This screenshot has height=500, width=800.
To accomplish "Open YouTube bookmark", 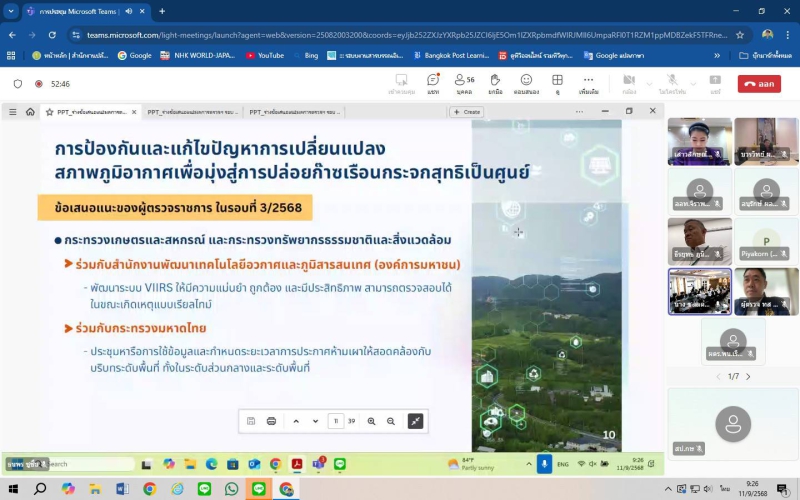I will point(265,56).
